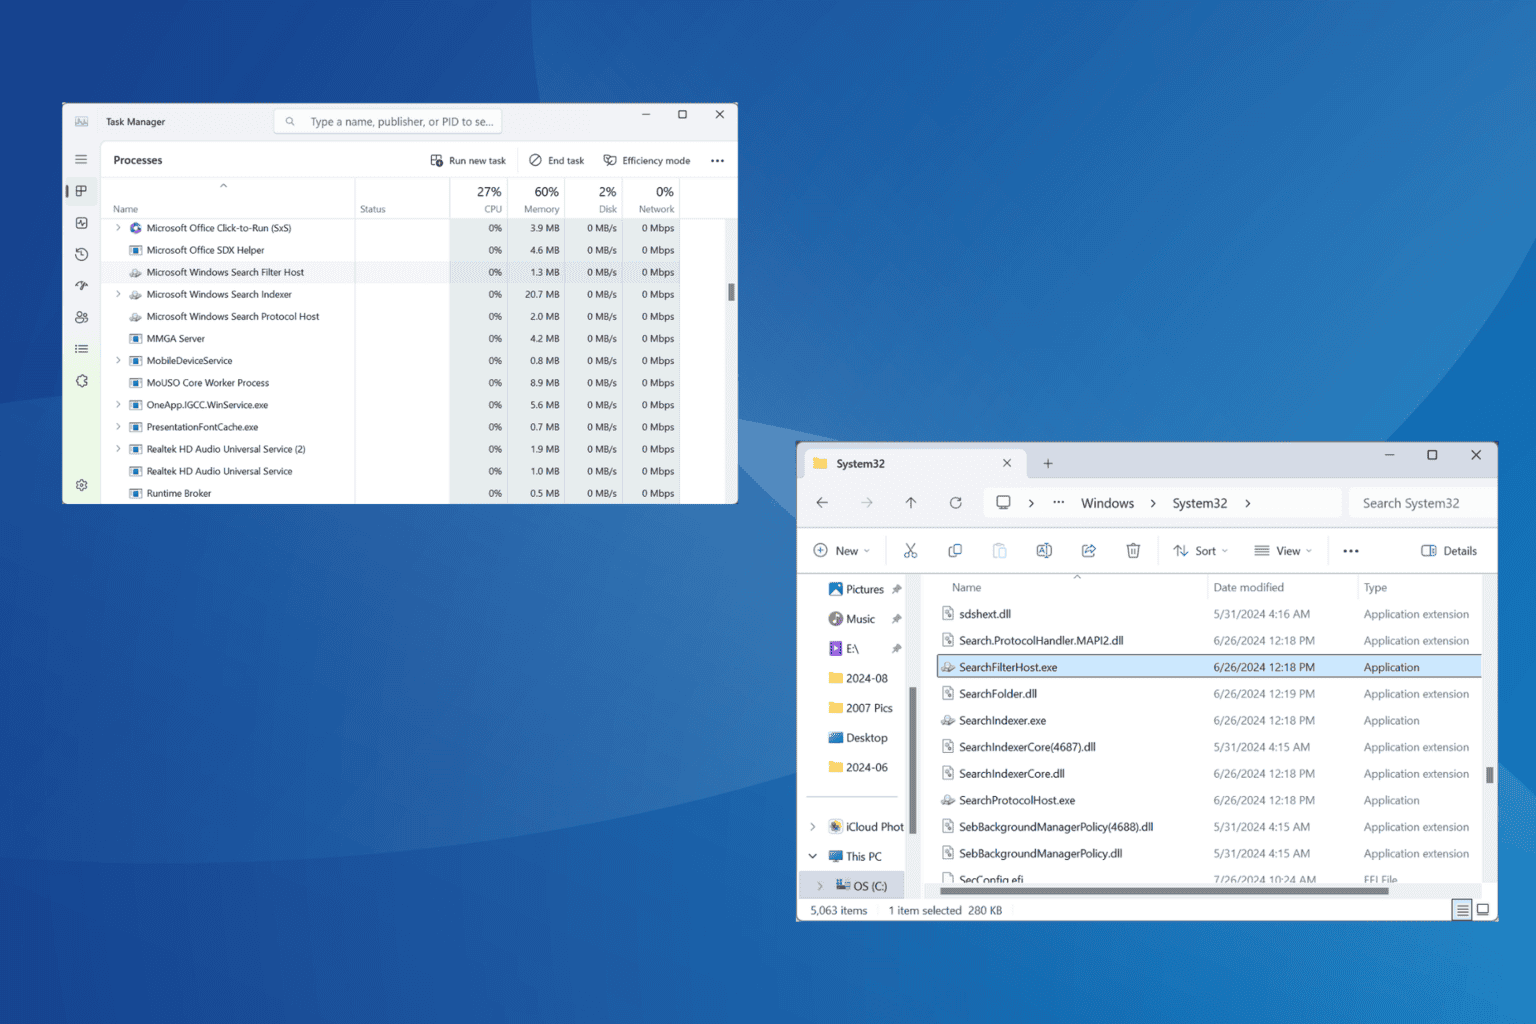This screenshot has height=1024, width=1536.
Task: Open Pictures in Explorer navigation pane
Action: click(x=865, y=589)
